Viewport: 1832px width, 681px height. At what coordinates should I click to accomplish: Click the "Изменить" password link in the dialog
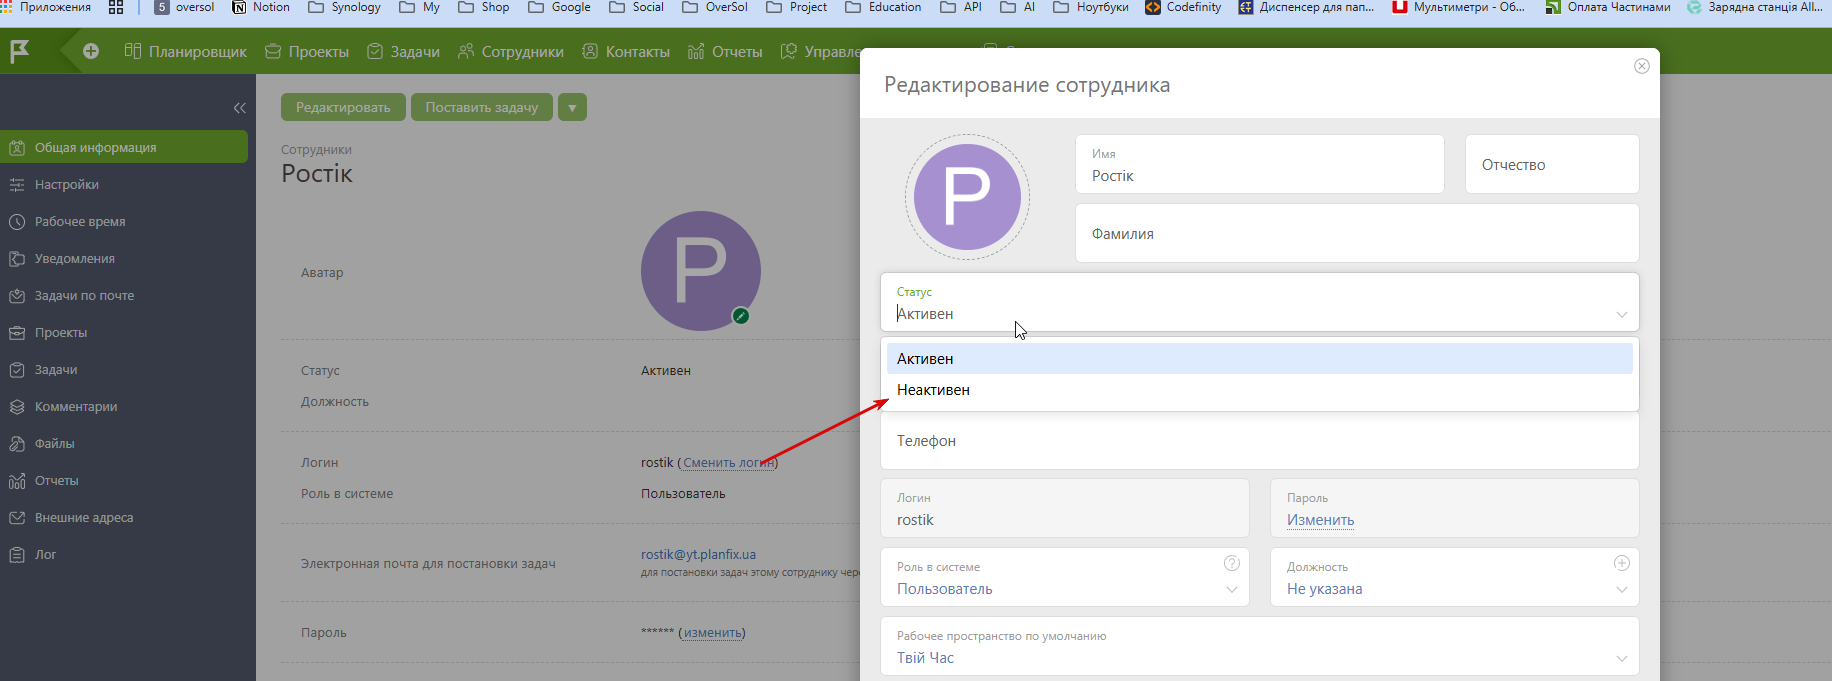pyautogui.click(x=1320, y=520)
